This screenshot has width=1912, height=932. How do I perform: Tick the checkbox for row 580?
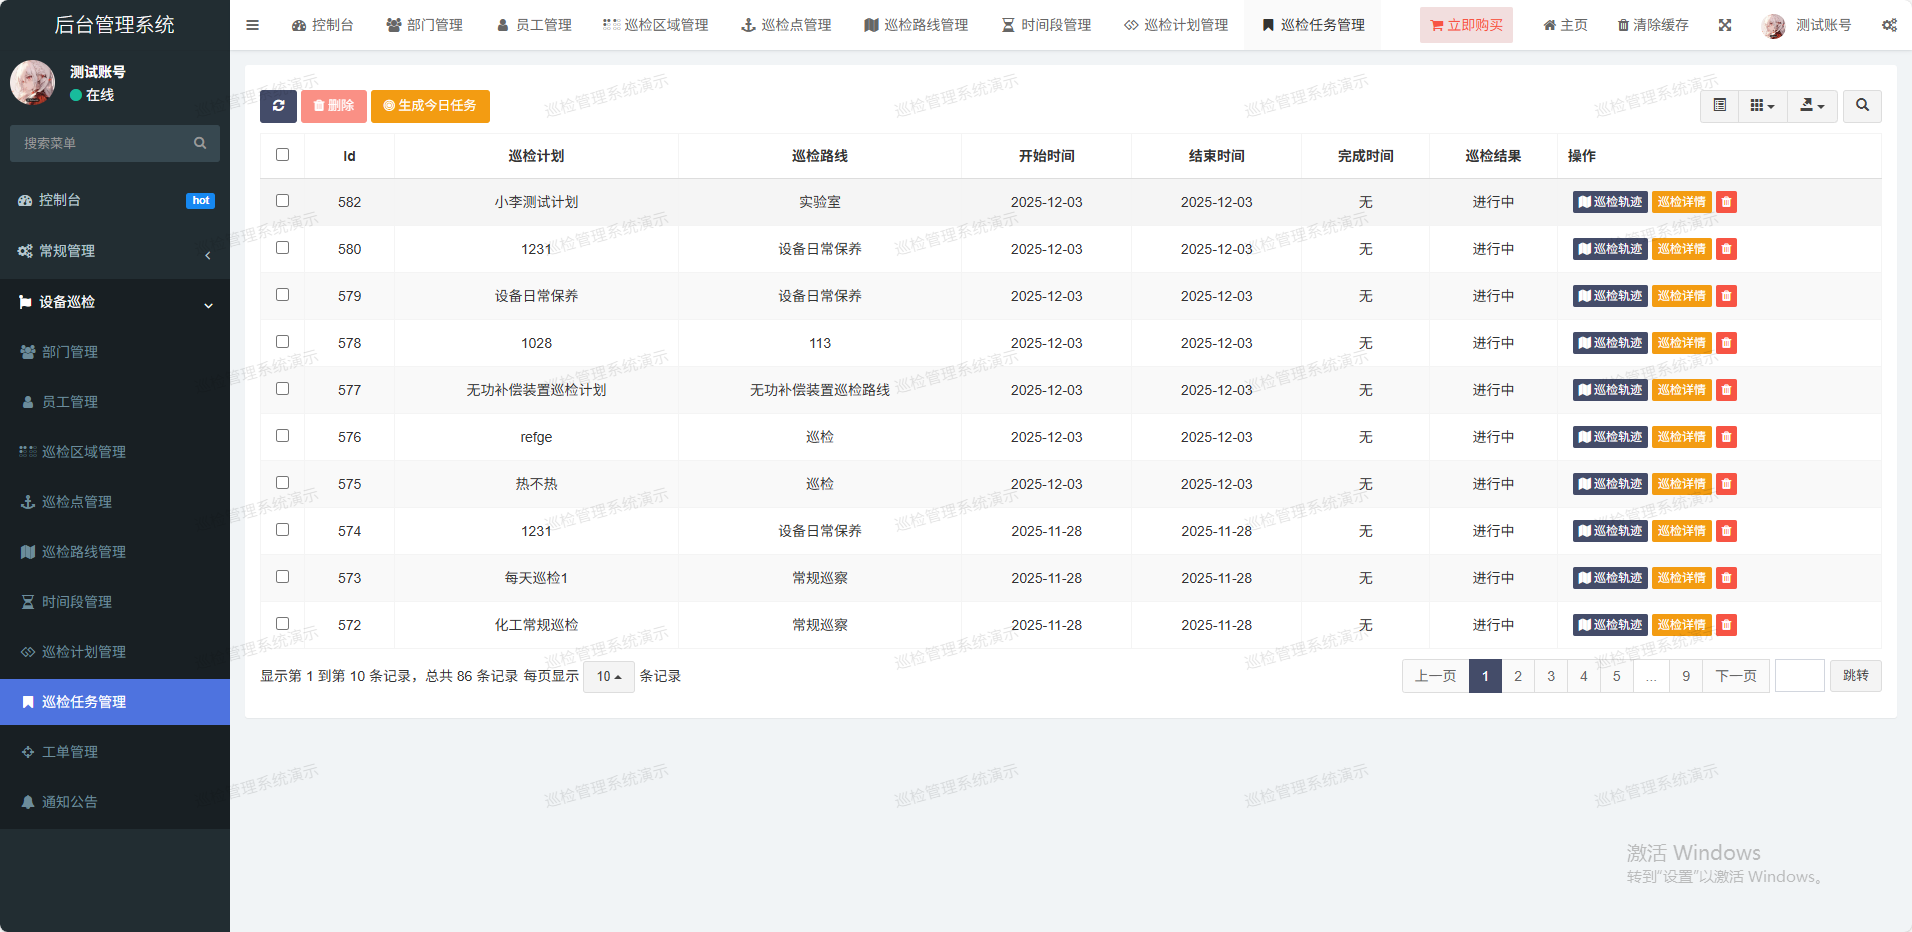click(x=282, y=248)
